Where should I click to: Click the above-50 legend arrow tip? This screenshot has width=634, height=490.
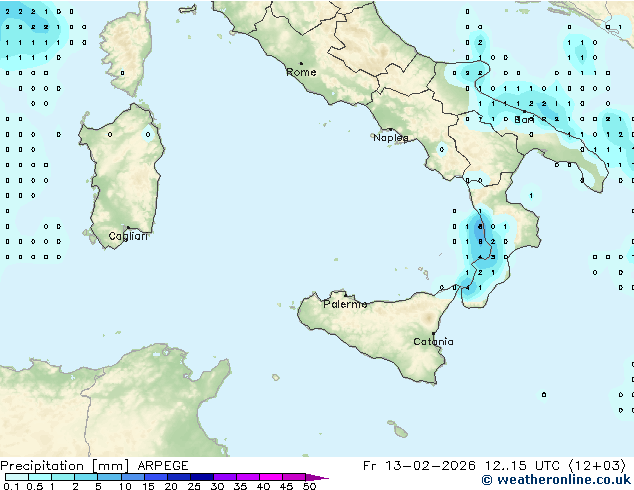click(317, 477)
